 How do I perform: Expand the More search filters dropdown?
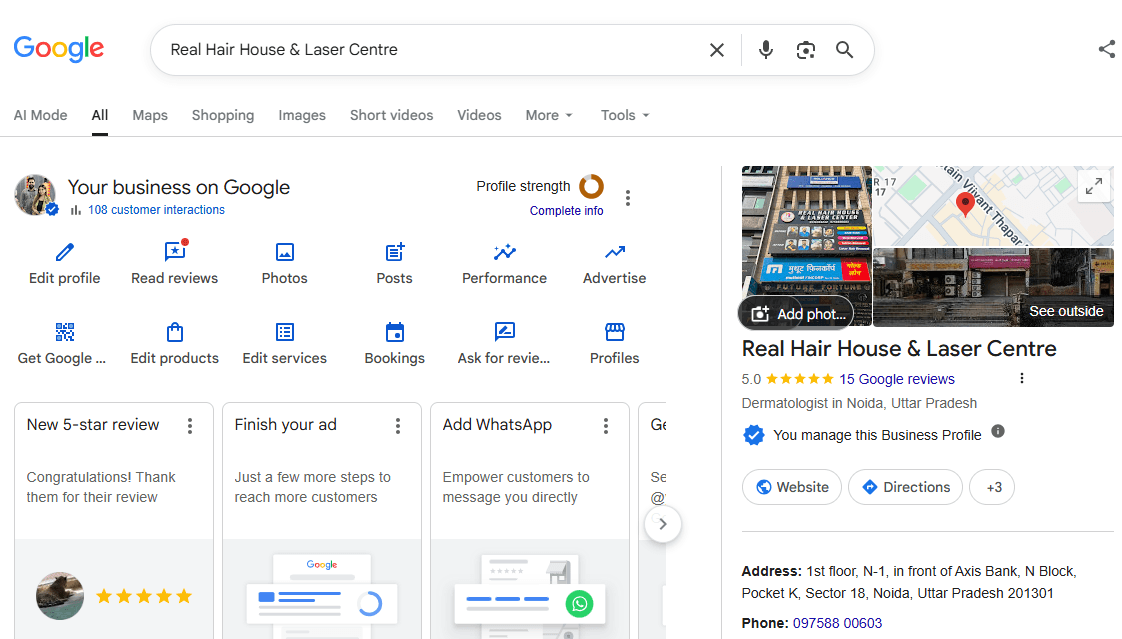tap(549, 115)
